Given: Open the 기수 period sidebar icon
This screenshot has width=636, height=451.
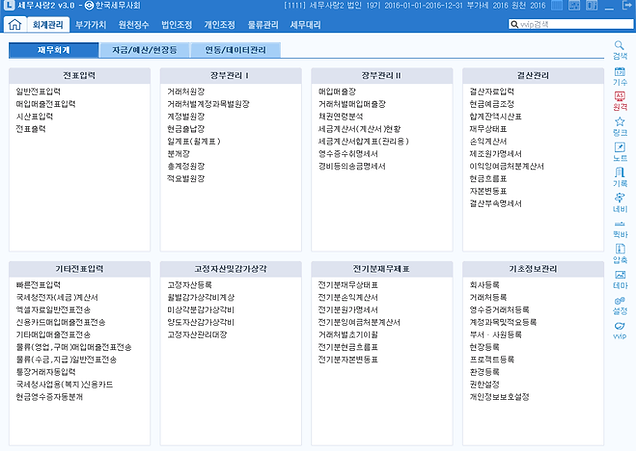Looking at the screenshot, I should pyautogui.click(x=619, y=76).
